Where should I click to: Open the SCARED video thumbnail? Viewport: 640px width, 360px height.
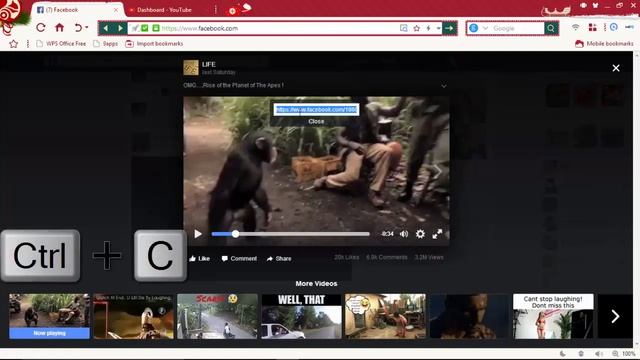tap(217, 316)
